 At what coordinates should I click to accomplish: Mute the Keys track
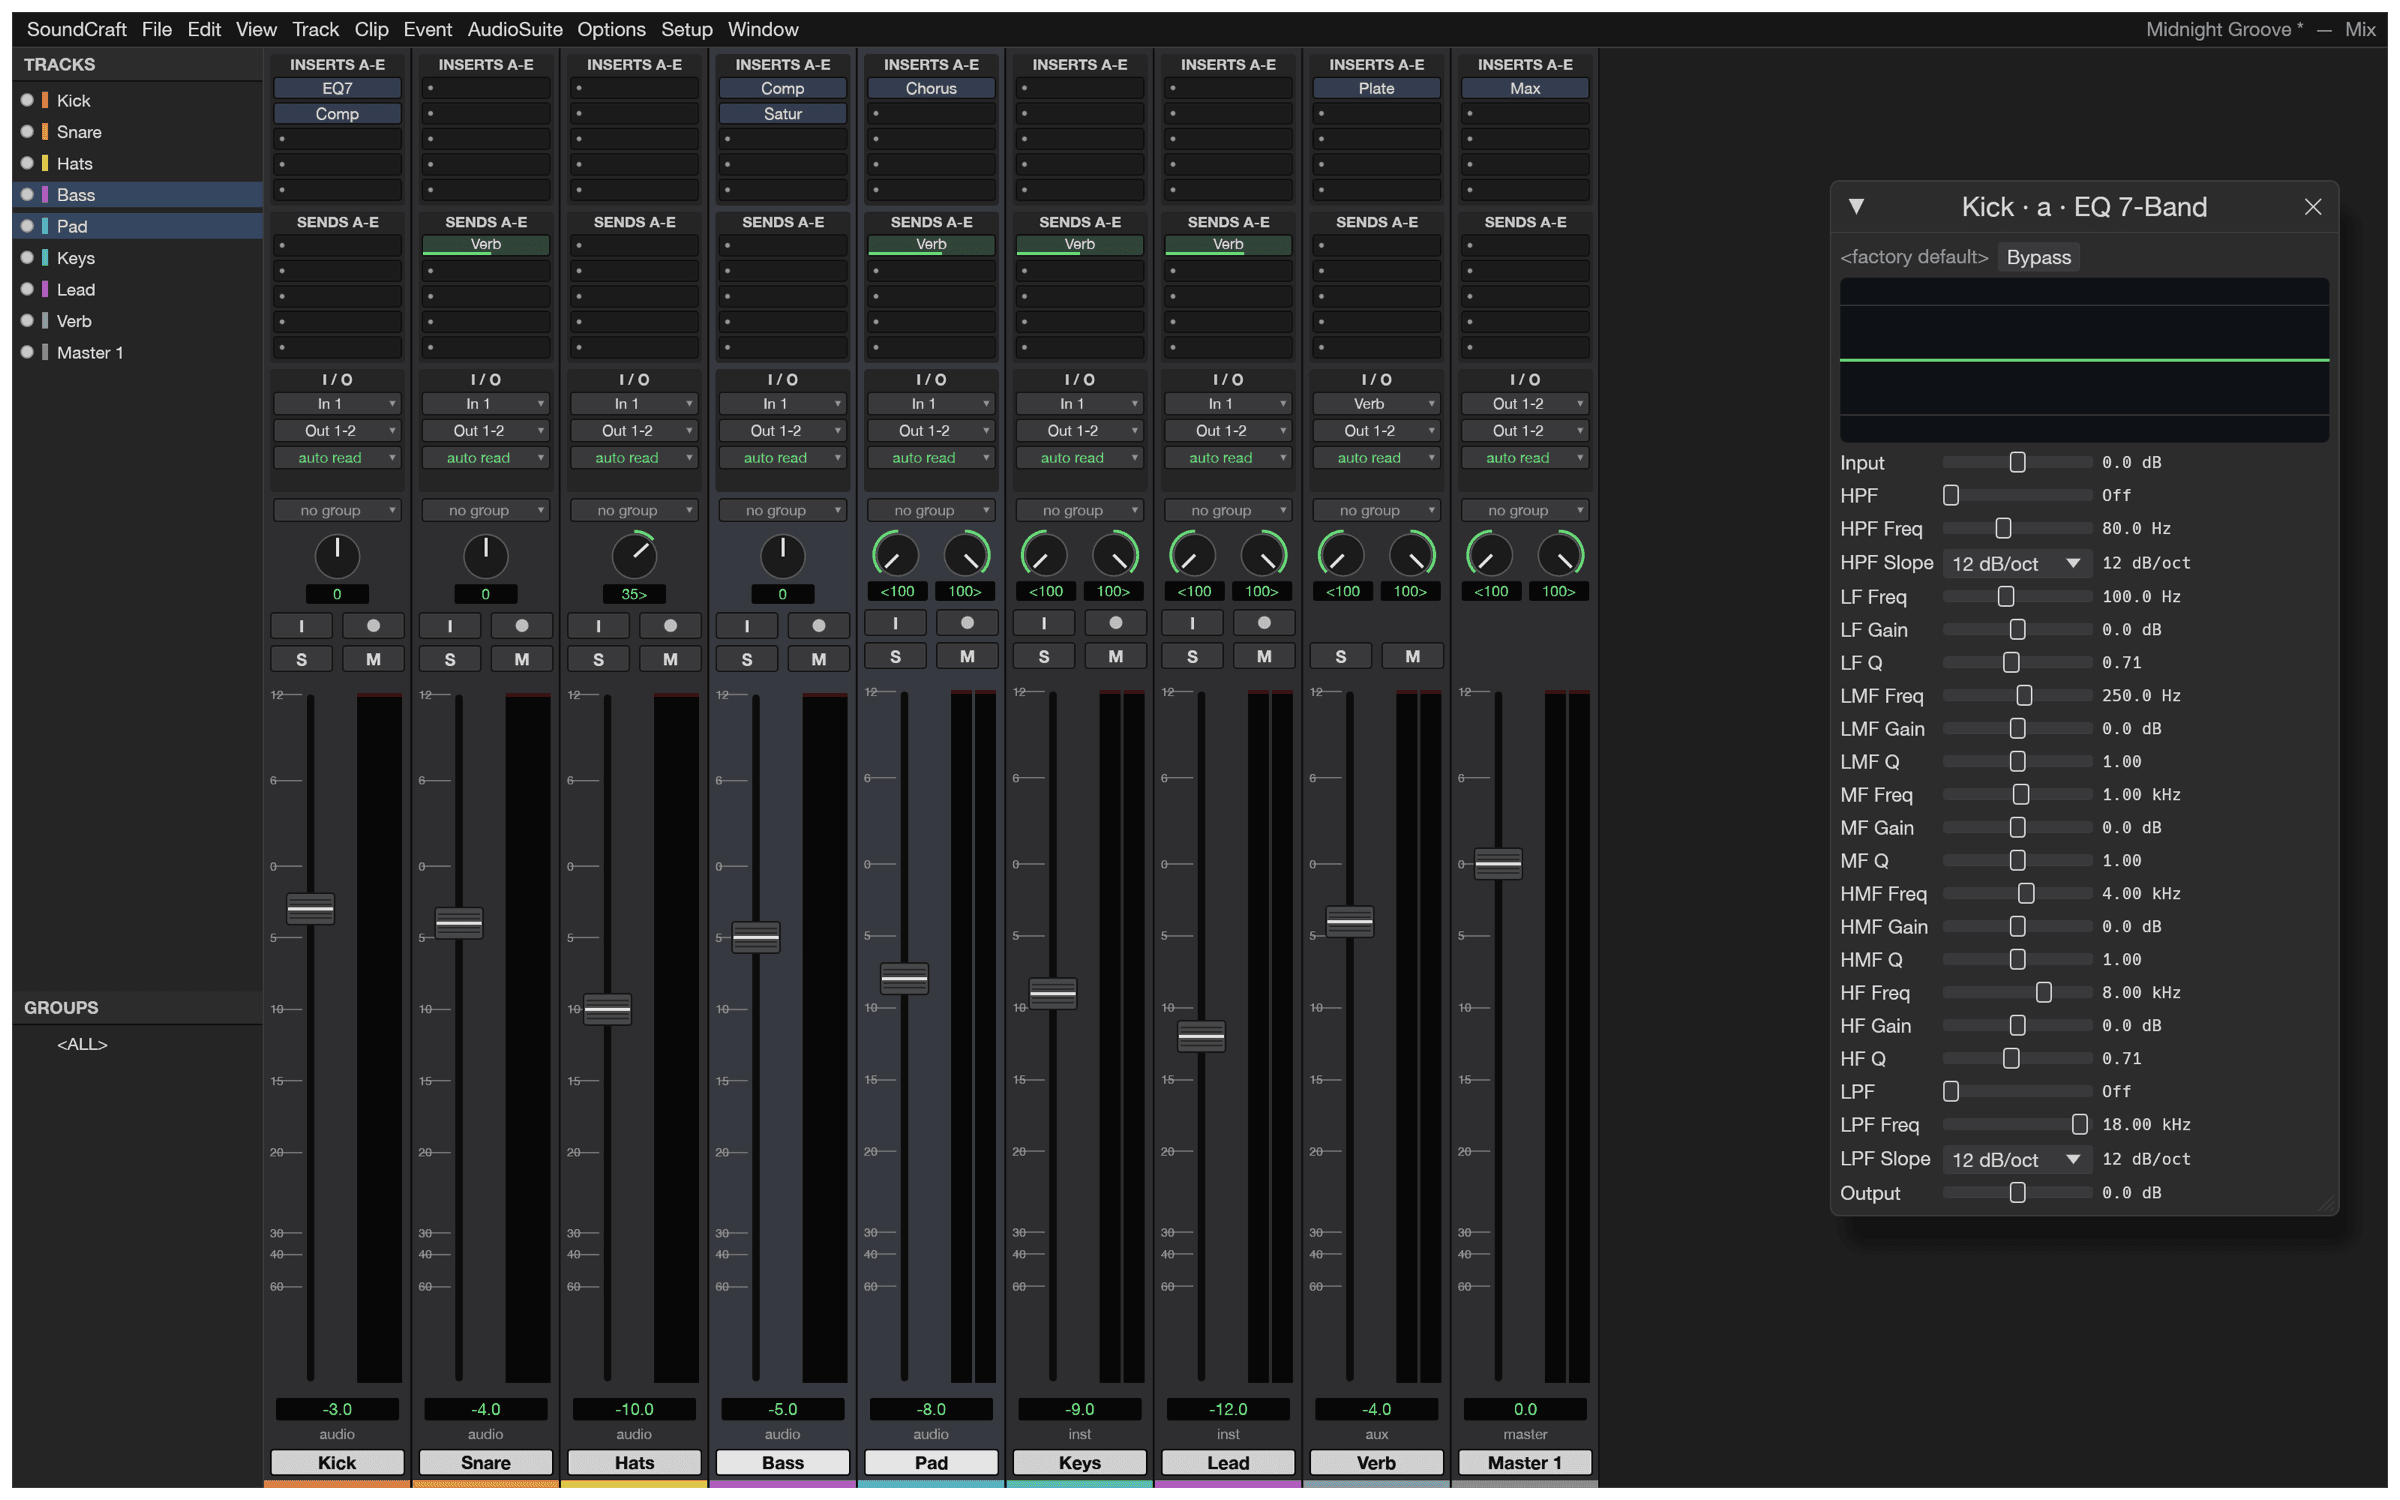[1116, 656]
